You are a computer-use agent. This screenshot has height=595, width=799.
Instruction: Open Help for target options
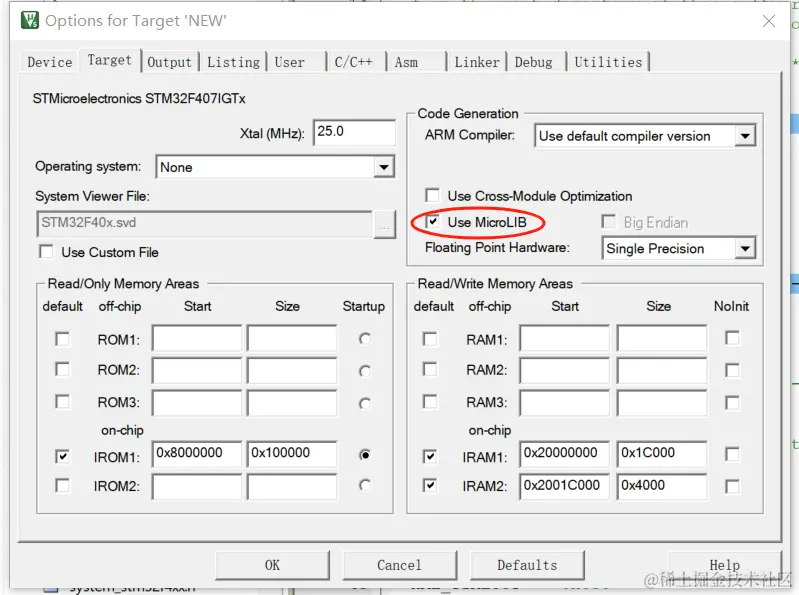(x=725, y=565)
